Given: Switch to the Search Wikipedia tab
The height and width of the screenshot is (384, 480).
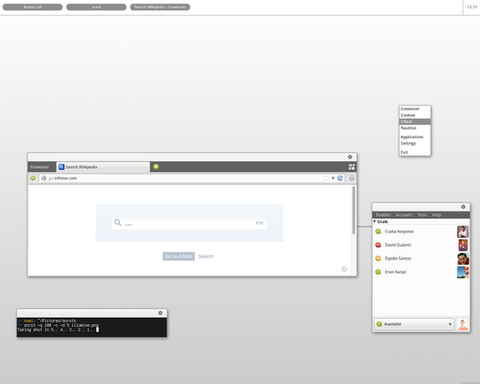Looking at the screenshot, I should coord(103,167).
